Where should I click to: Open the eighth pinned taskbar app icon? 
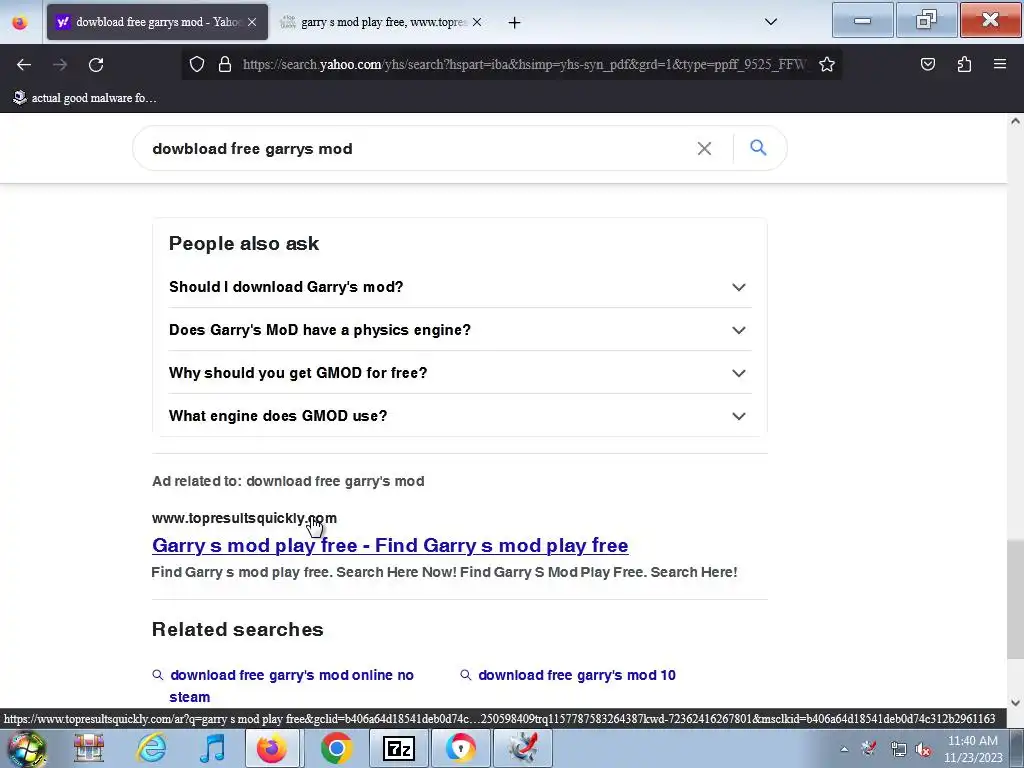[460, 748]
